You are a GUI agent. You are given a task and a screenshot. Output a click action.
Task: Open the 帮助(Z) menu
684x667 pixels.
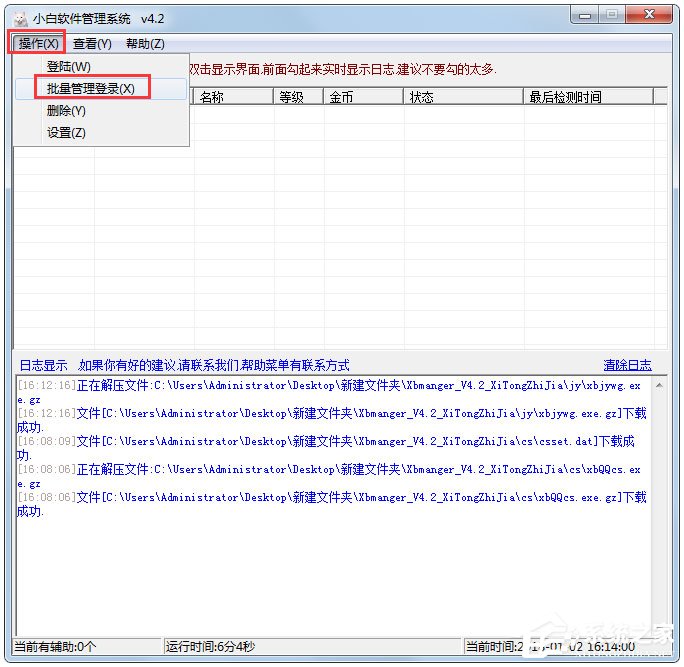[x=145, y=44]
